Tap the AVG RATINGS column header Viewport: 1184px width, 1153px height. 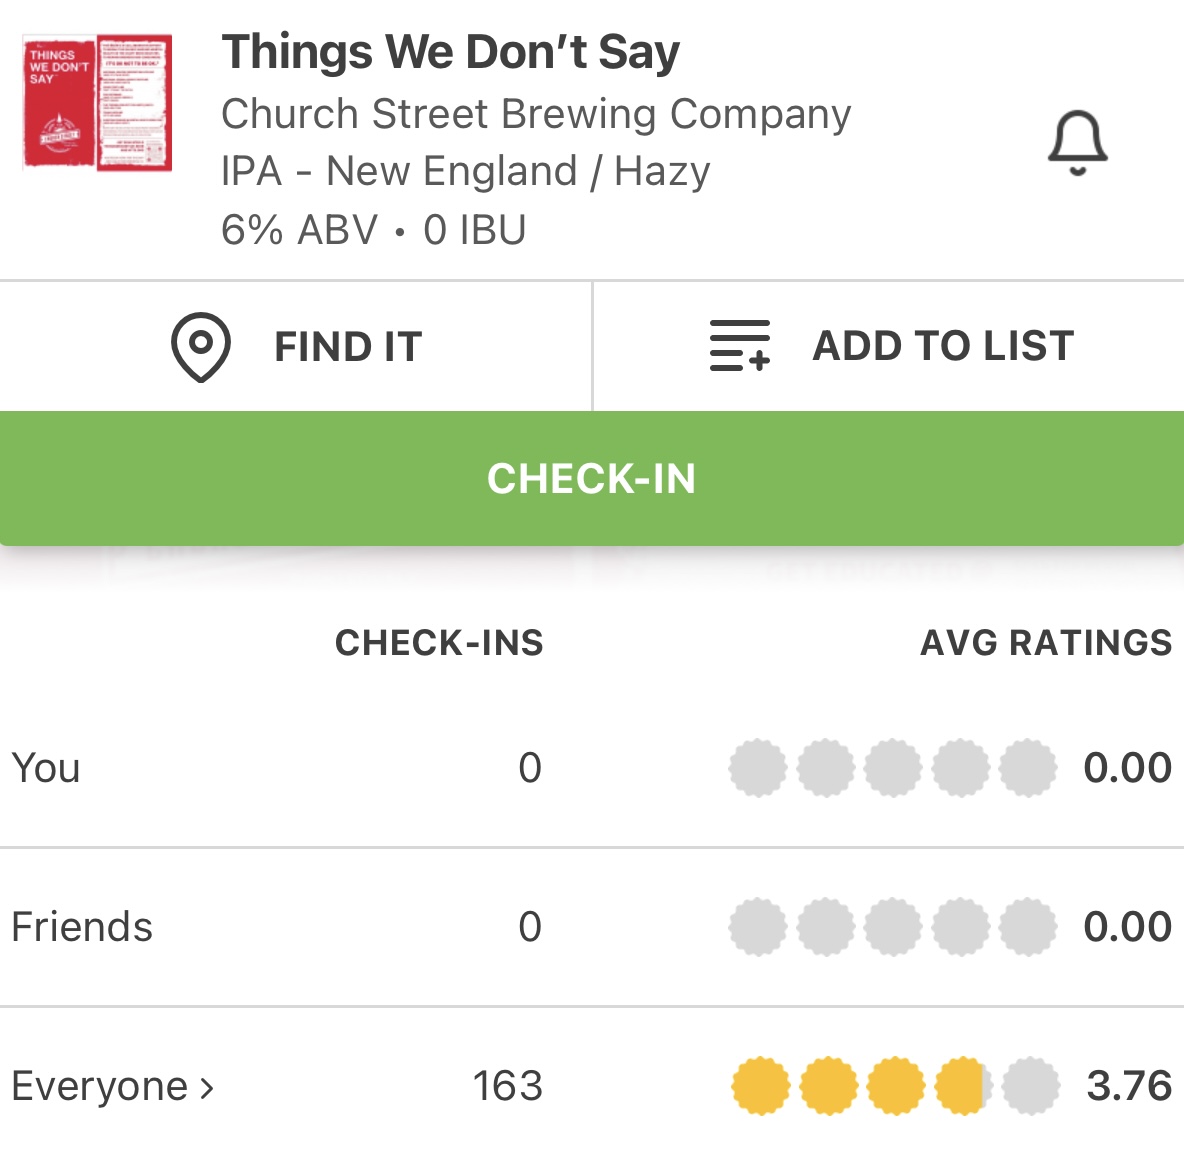tap(1045, 643)
